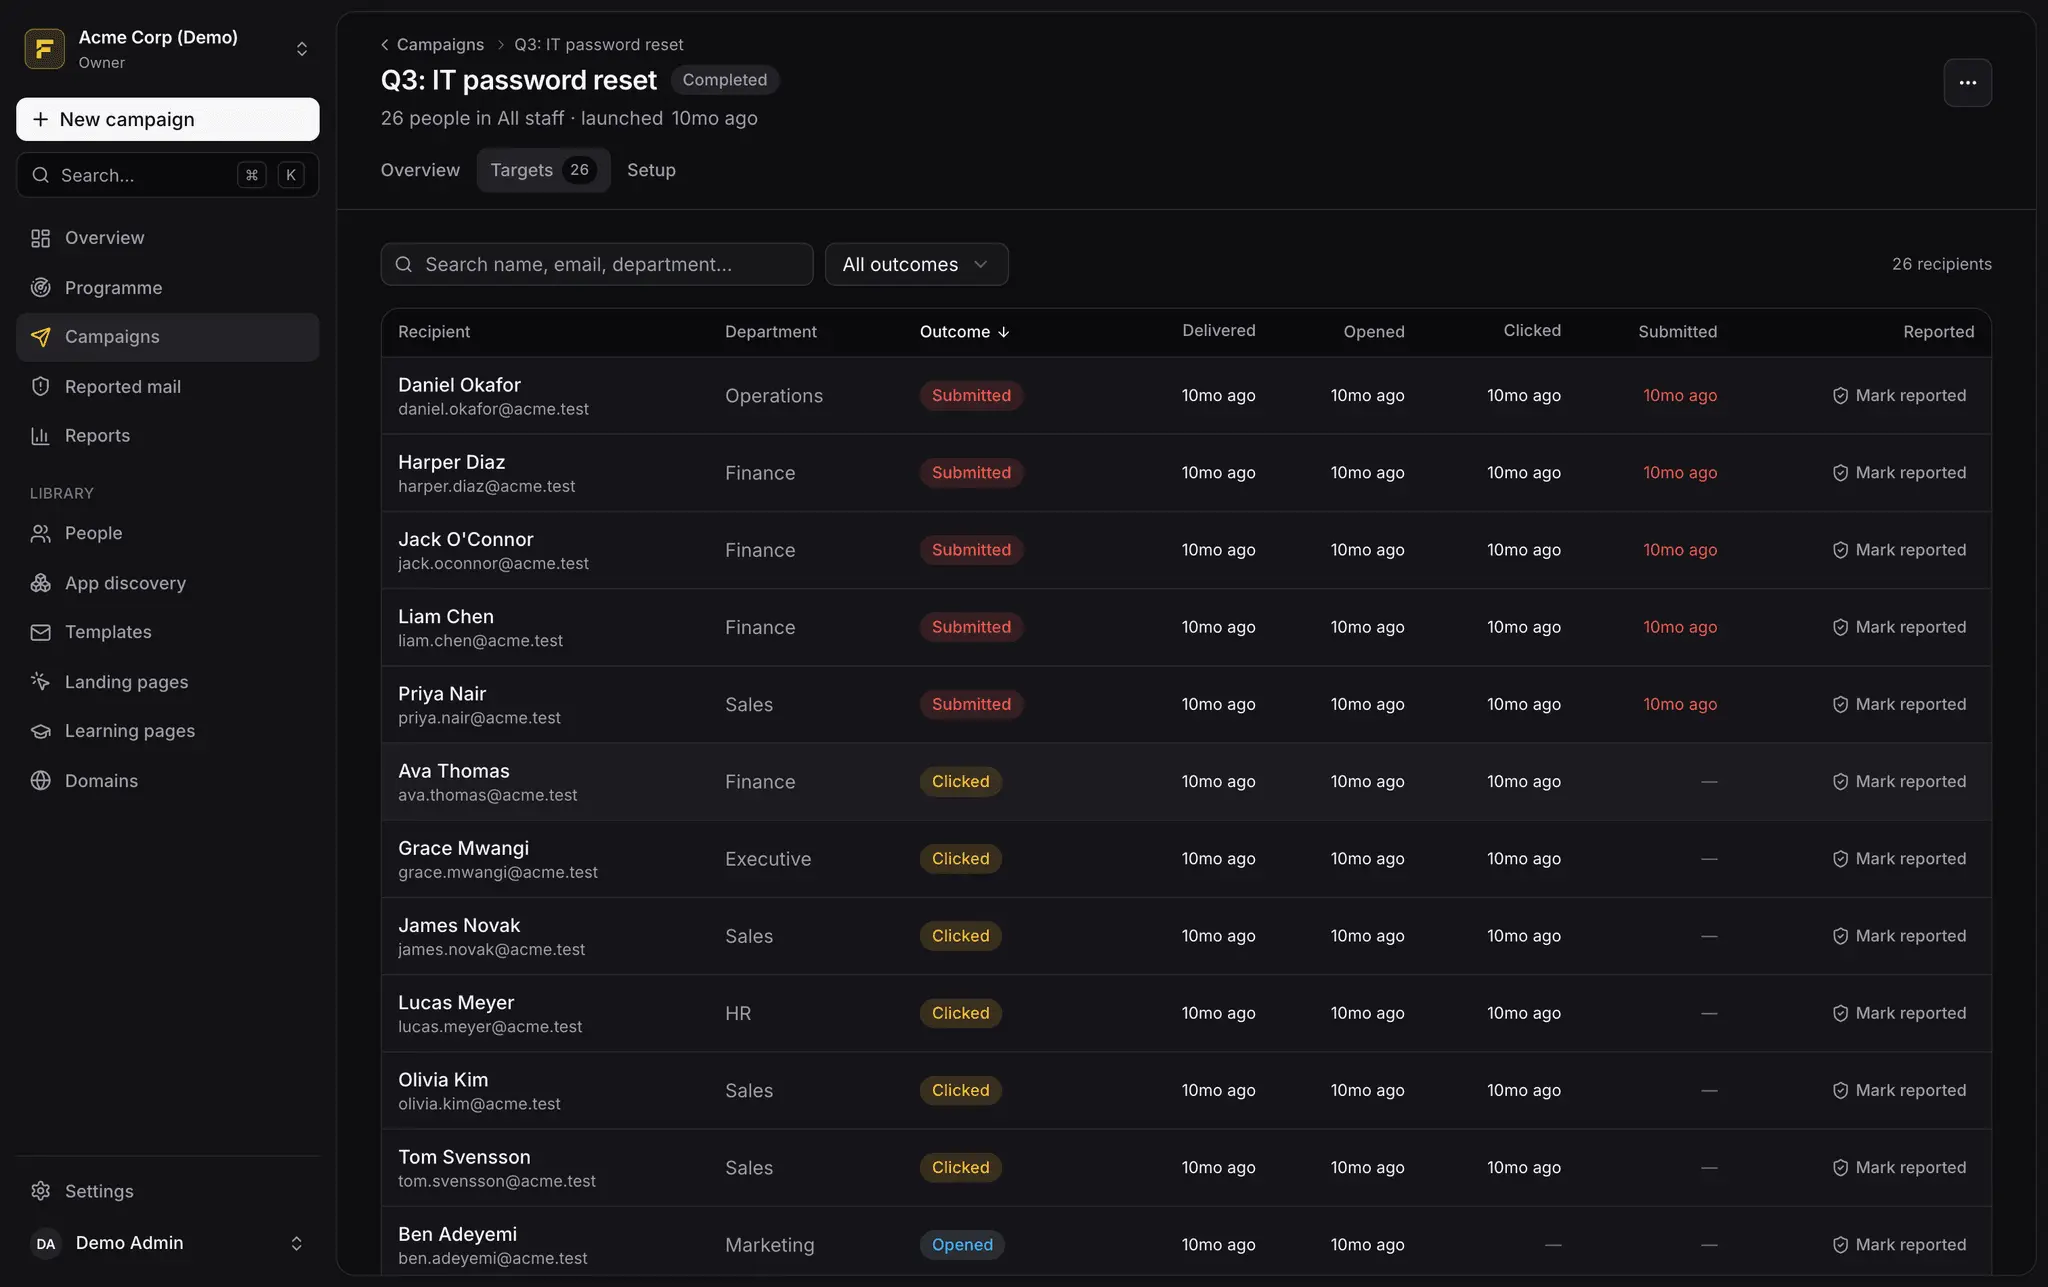Screen dimensions: 2048x1287
Task: Click Submitted badge for Daniel Okafor
Action: click(971, 396)
